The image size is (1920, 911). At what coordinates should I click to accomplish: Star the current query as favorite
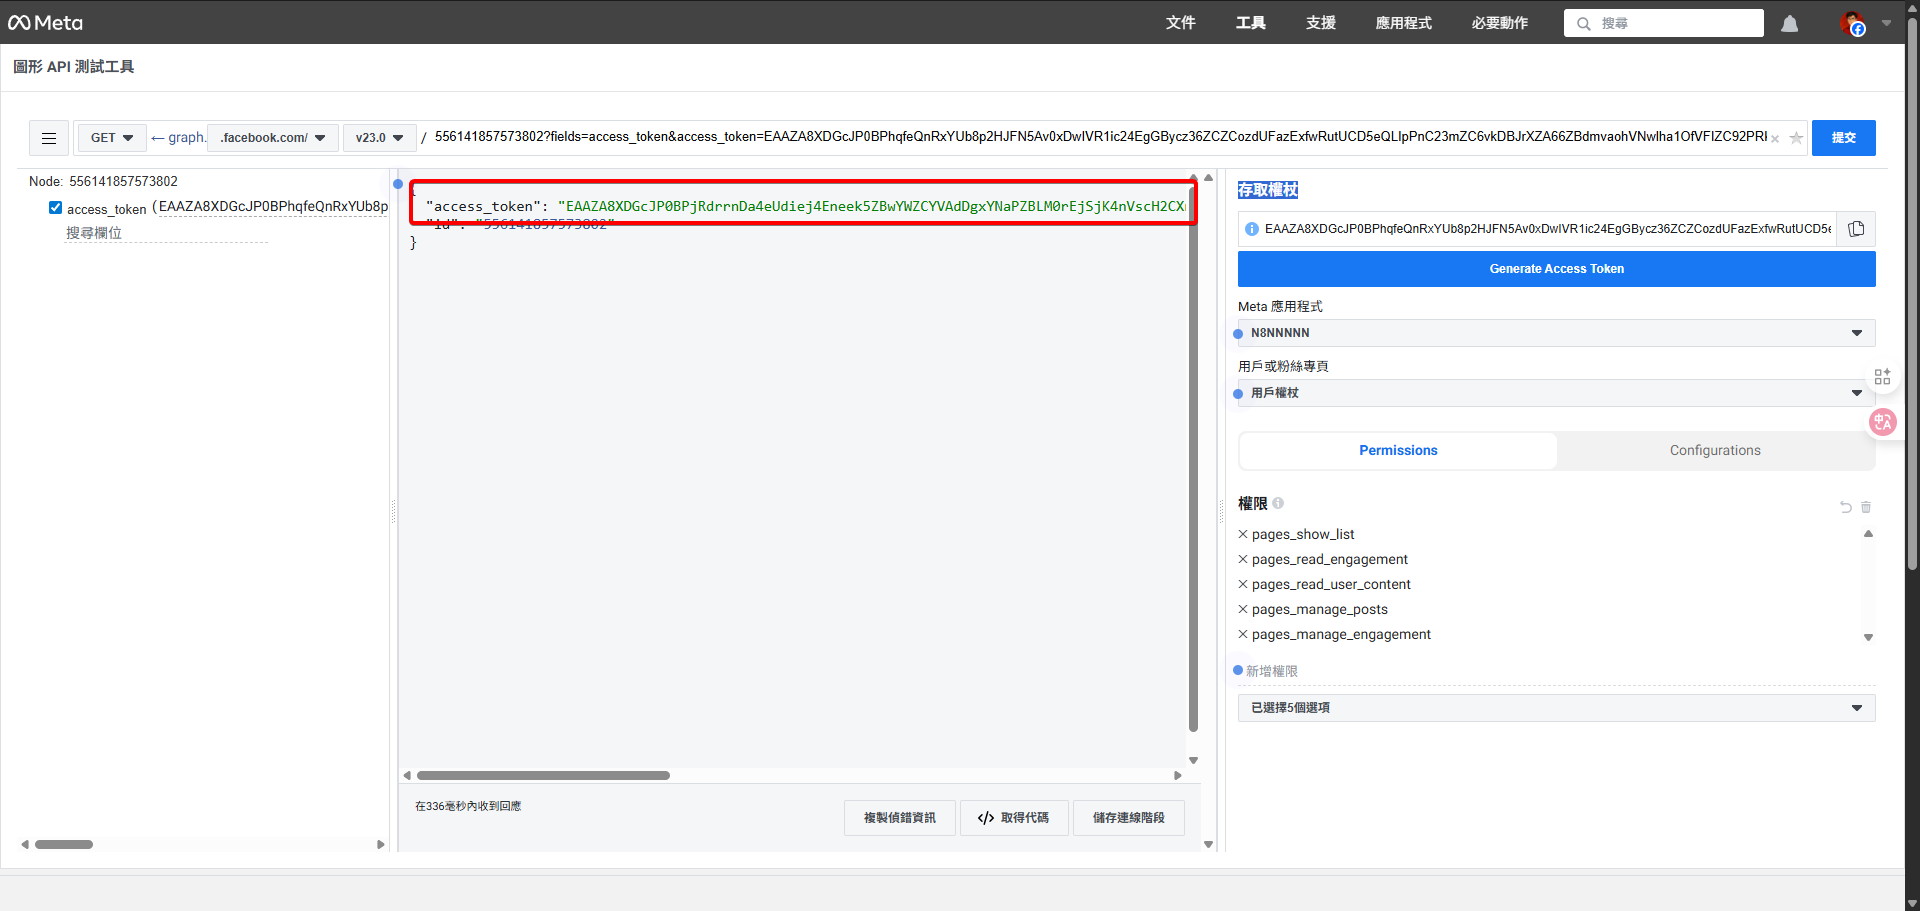pos(1796,138)
